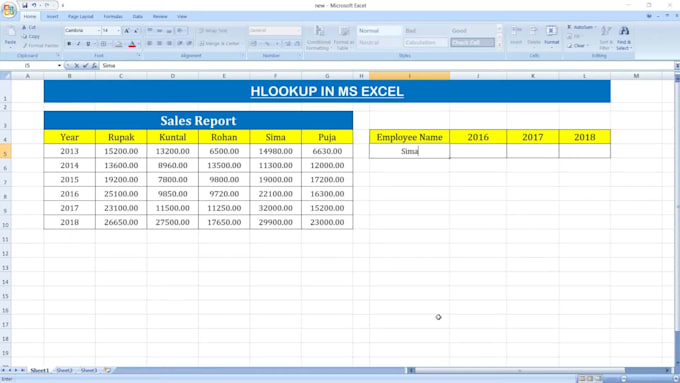Toggle Align Text Right
Image resolution: width=680 pixels, height=383 pixels.
(x=169, y=44)
